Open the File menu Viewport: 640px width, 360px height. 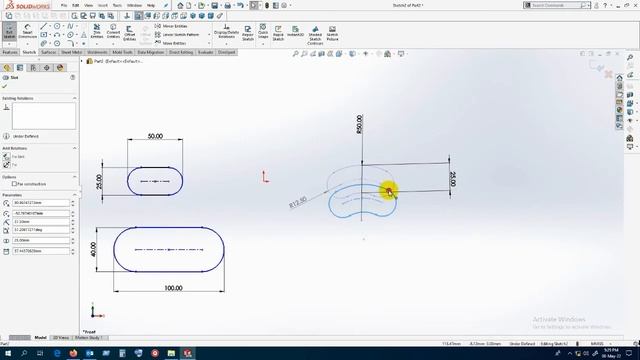[x=64, y=6]
